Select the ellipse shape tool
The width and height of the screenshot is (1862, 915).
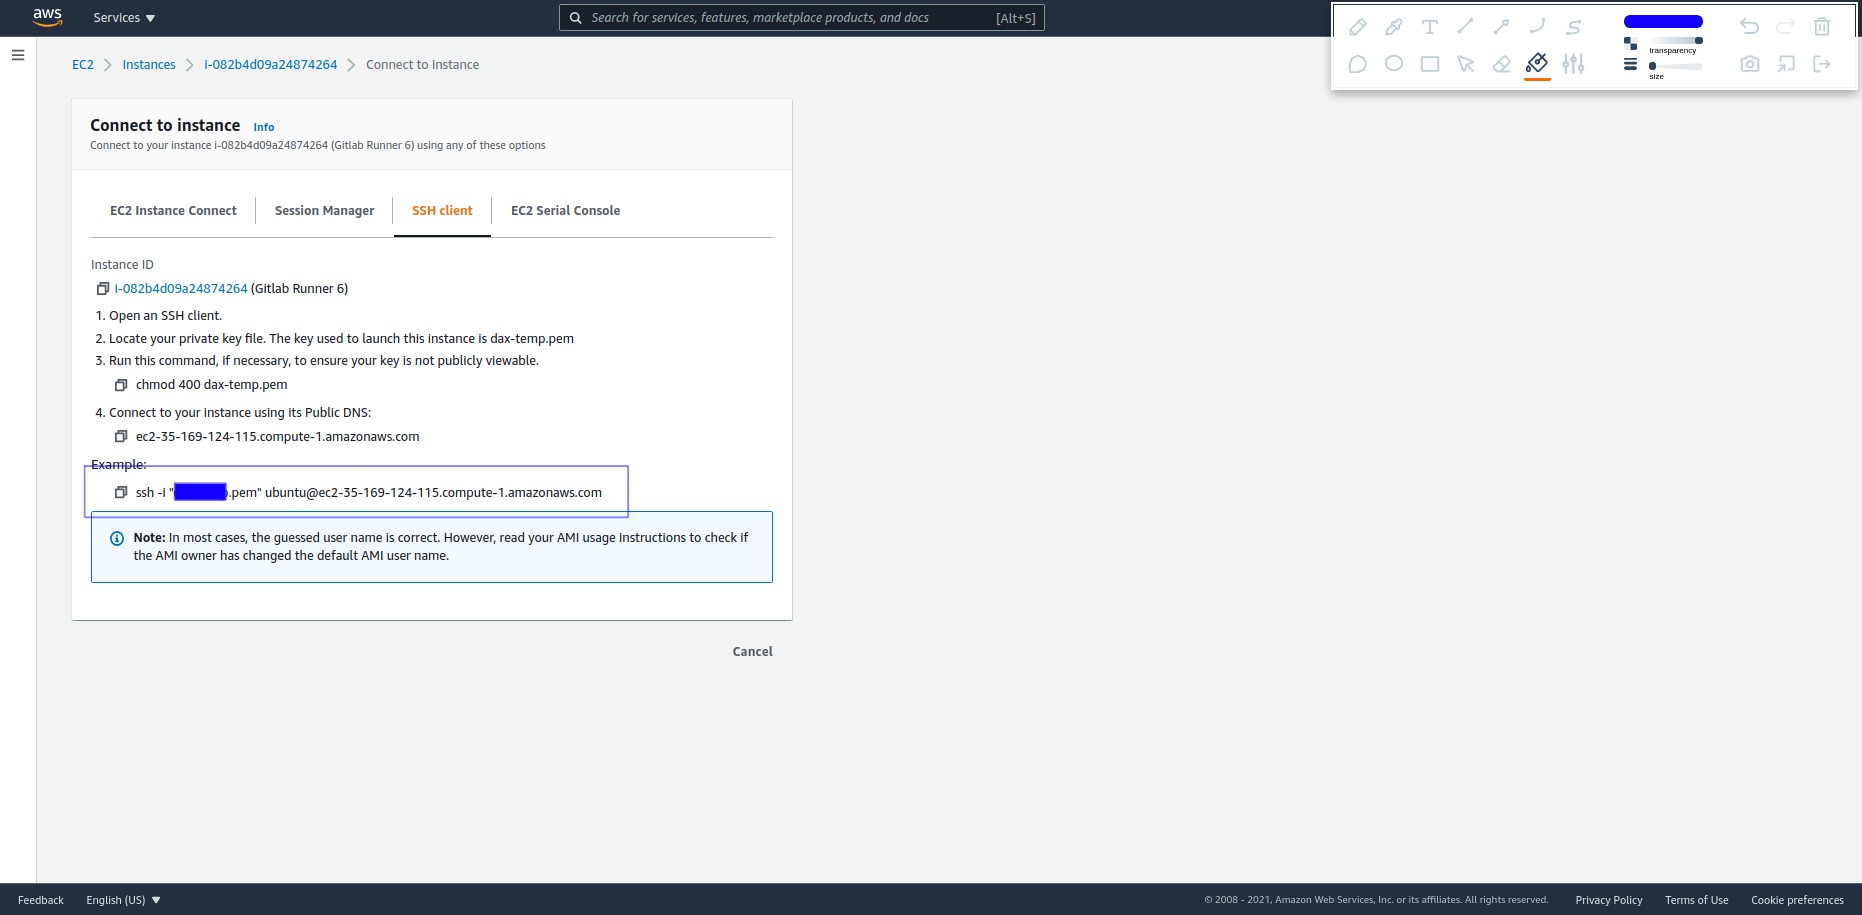coord(1393,64)
